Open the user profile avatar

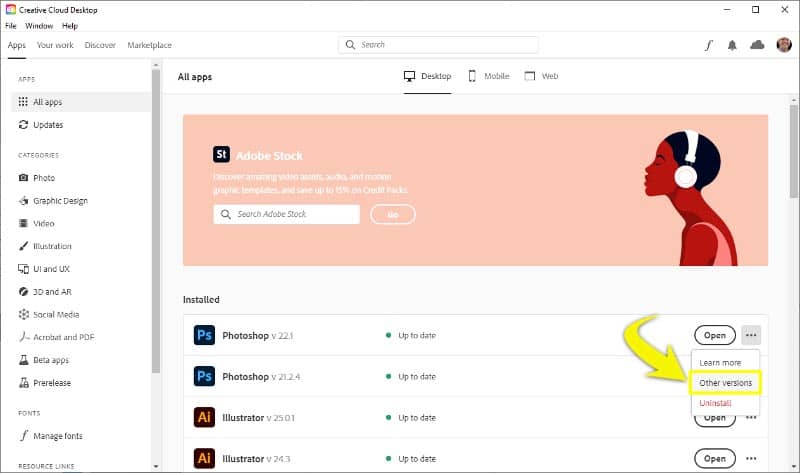point(784,45)
